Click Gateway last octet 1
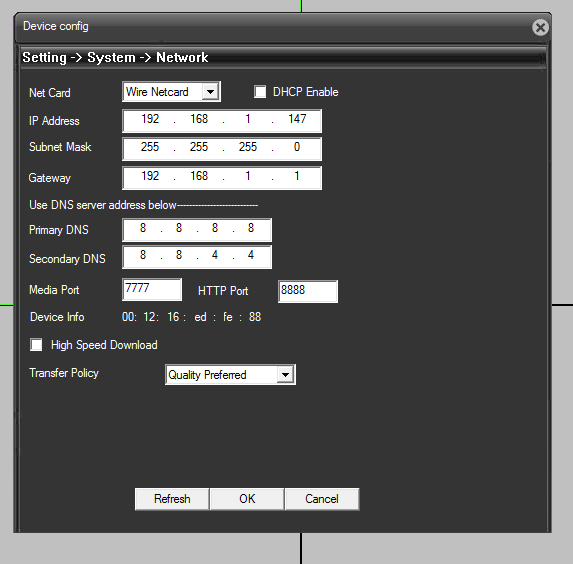This screenshot has height=564, width=573. point(297,176)
